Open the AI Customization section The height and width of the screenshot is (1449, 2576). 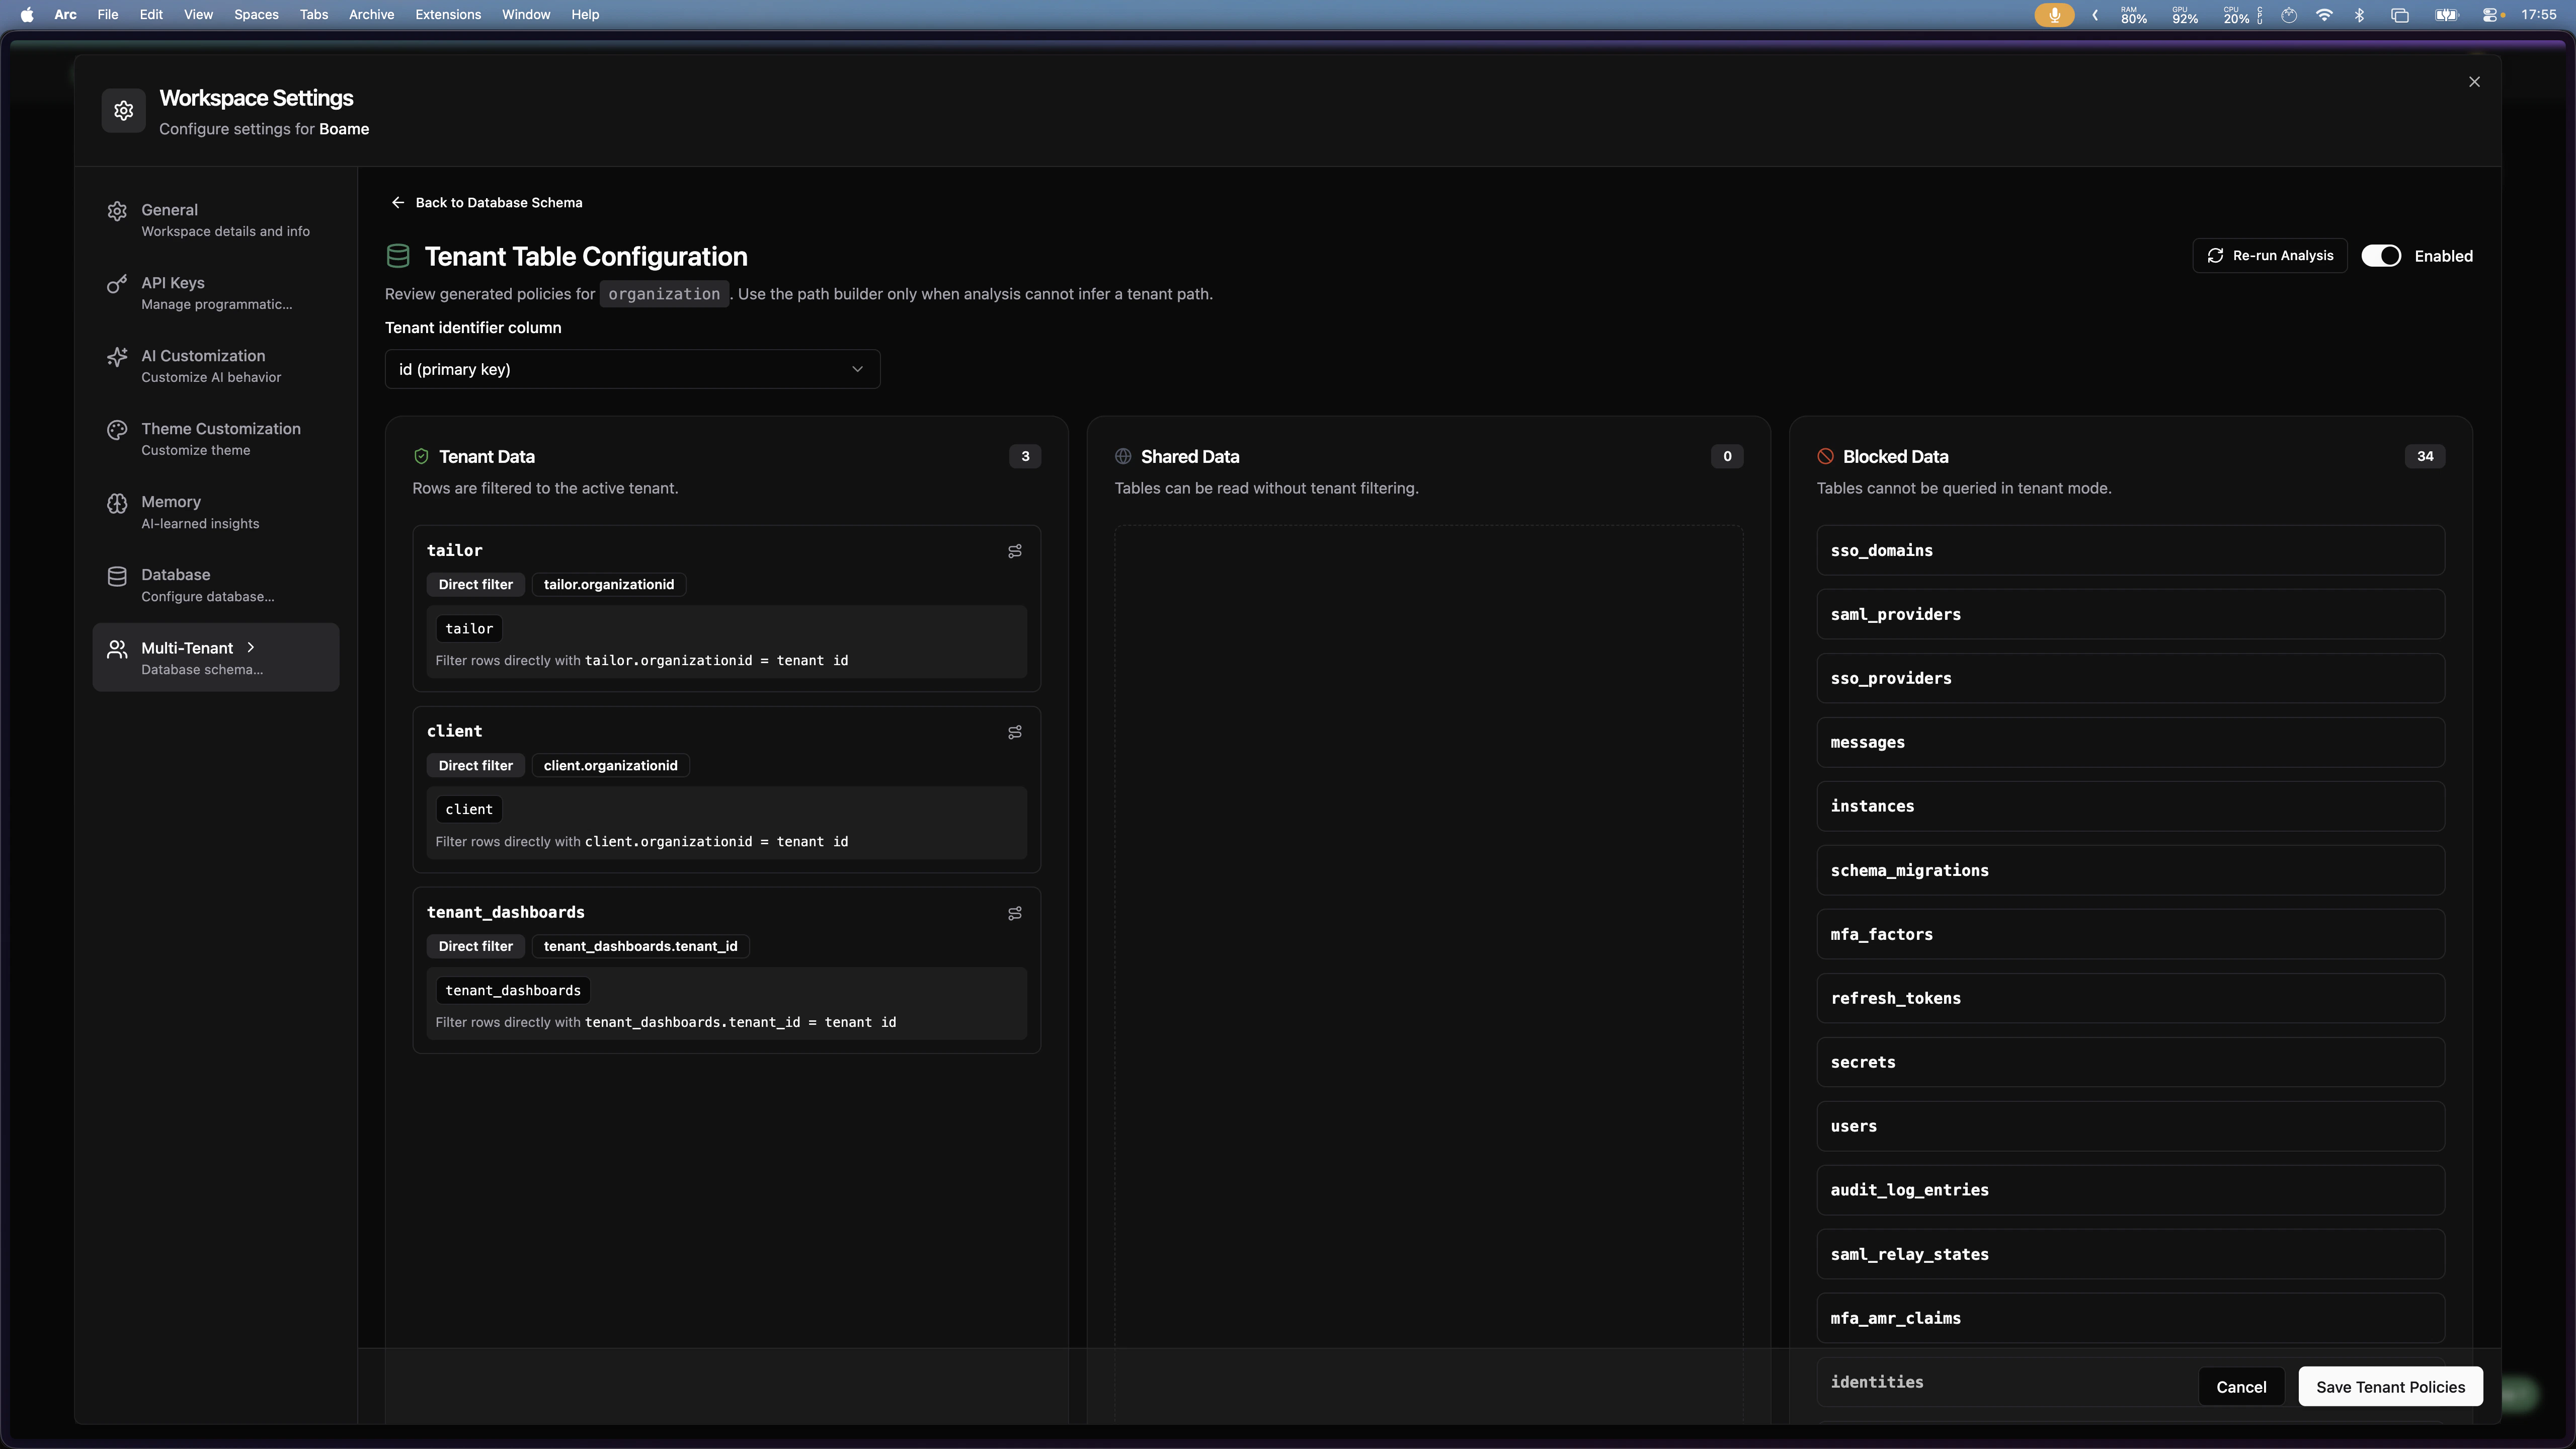click(x=216, y=366)
